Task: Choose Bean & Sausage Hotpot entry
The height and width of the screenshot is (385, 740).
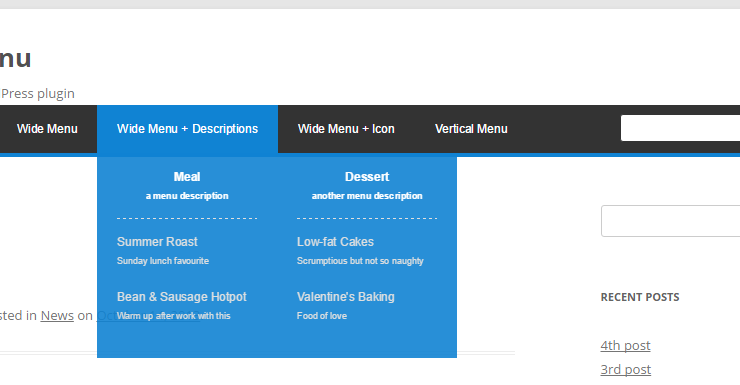Action: click(182, 297)
